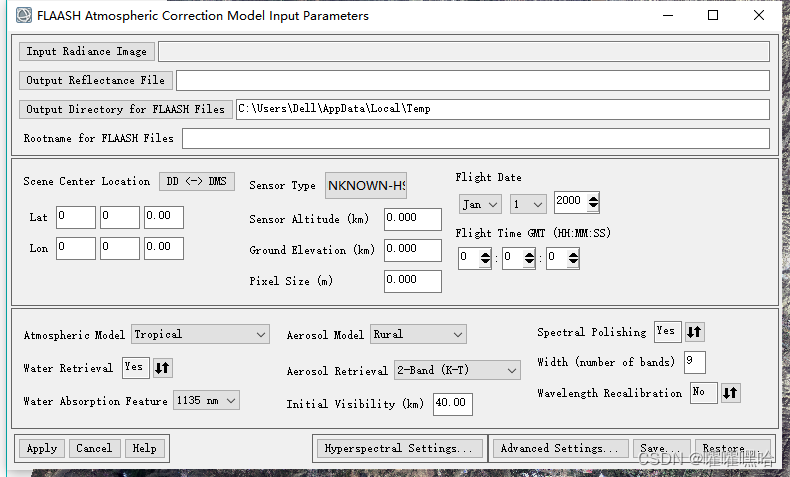Click the Initial Visibility (km) field

point(452,404)
